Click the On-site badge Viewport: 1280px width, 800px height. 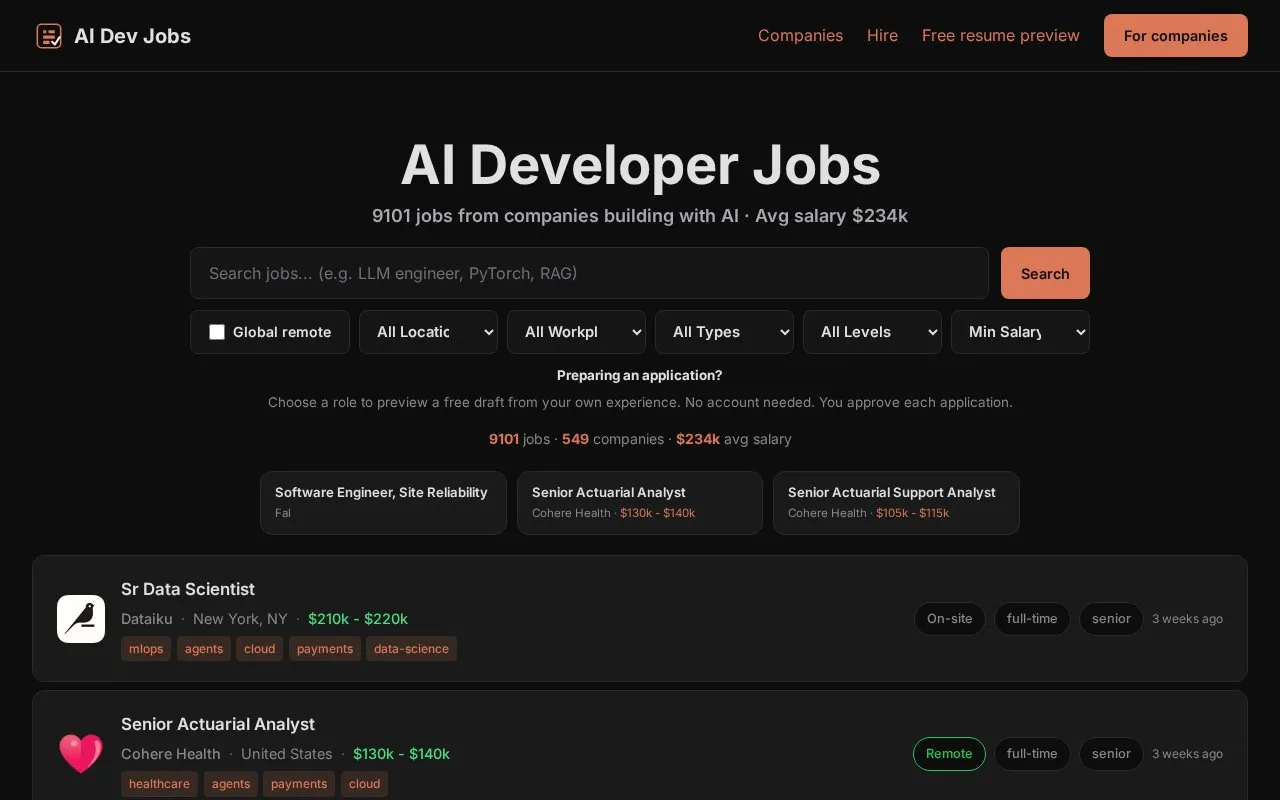(x=950, y=619)
